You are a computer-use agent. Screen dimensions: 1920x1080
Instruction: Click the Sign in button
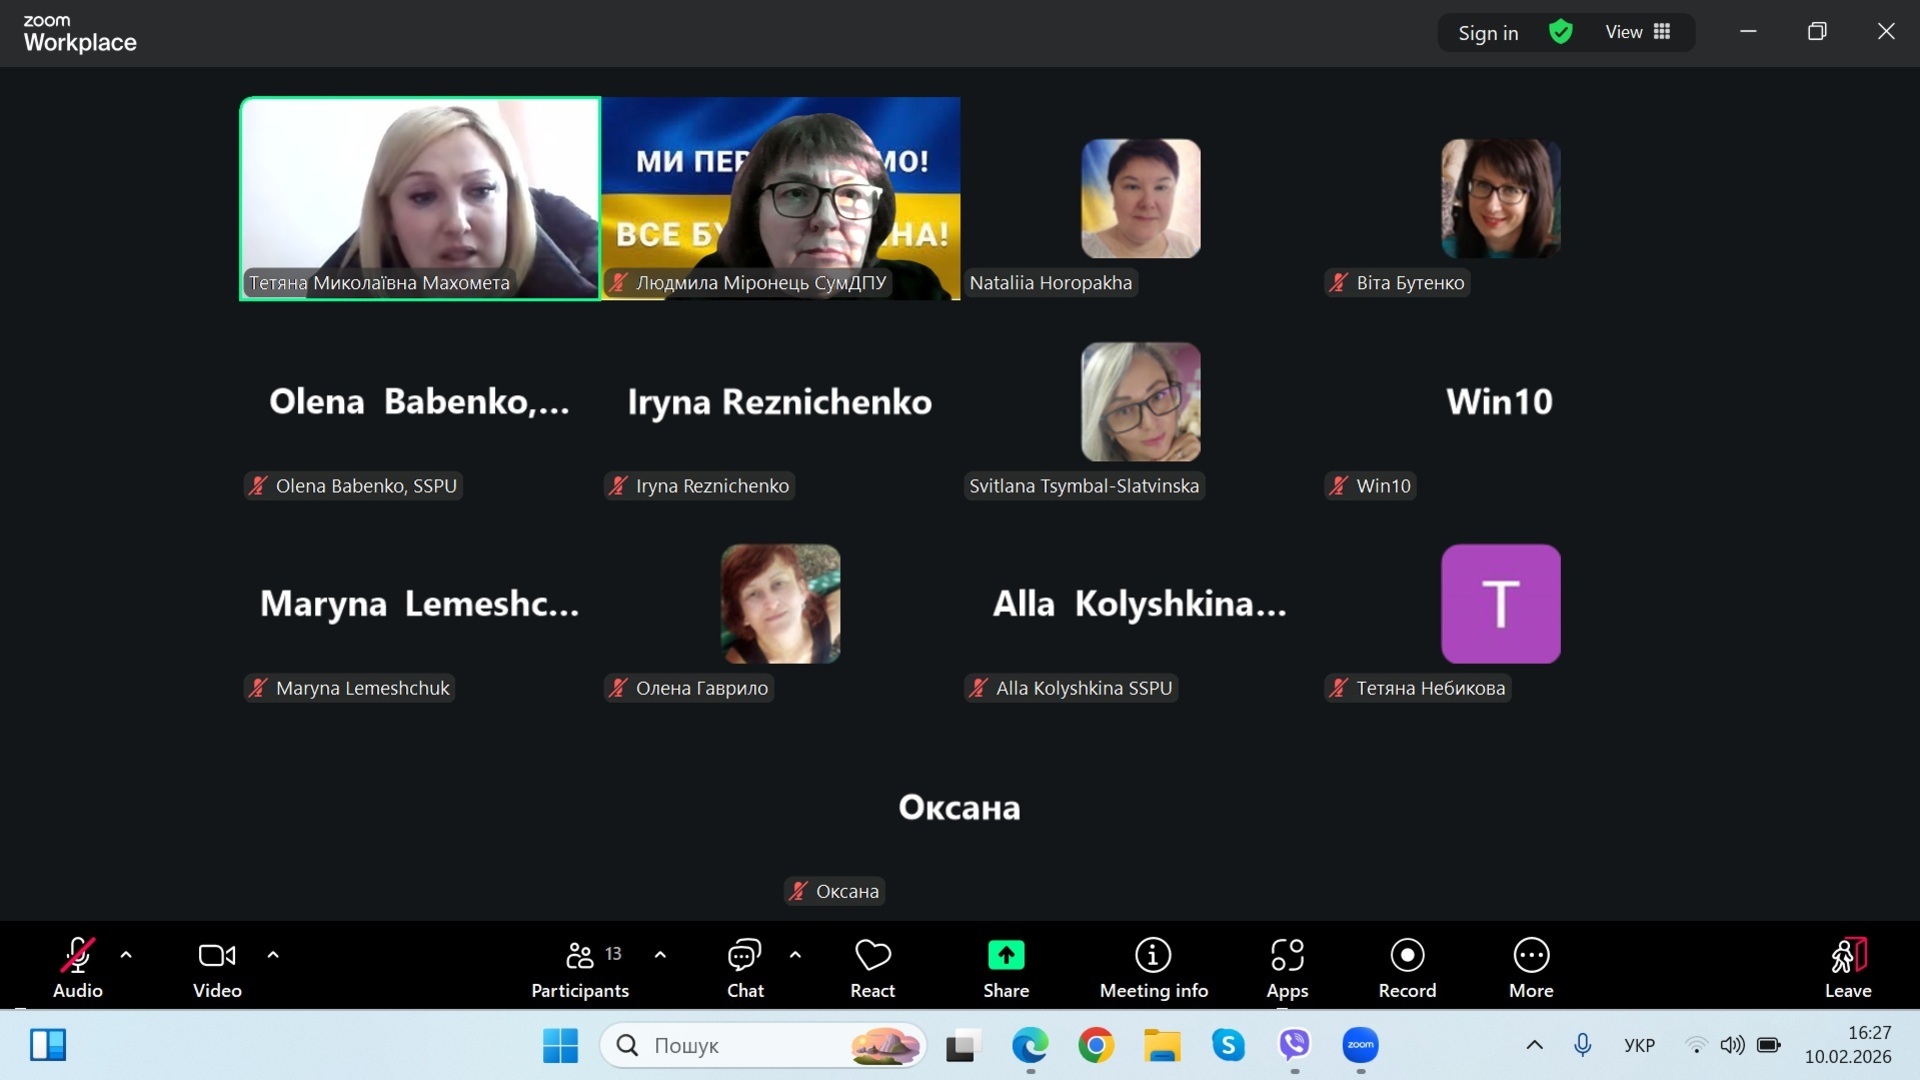[1488, 33]
